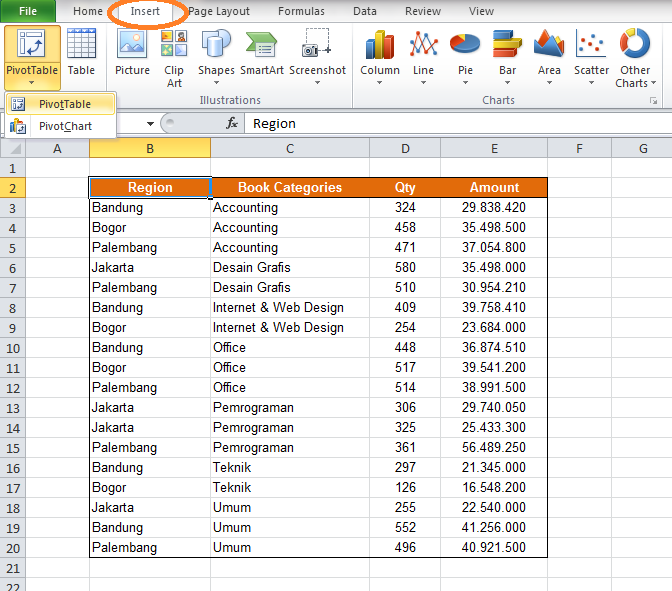Open the File tab

(x=28, y=11)
